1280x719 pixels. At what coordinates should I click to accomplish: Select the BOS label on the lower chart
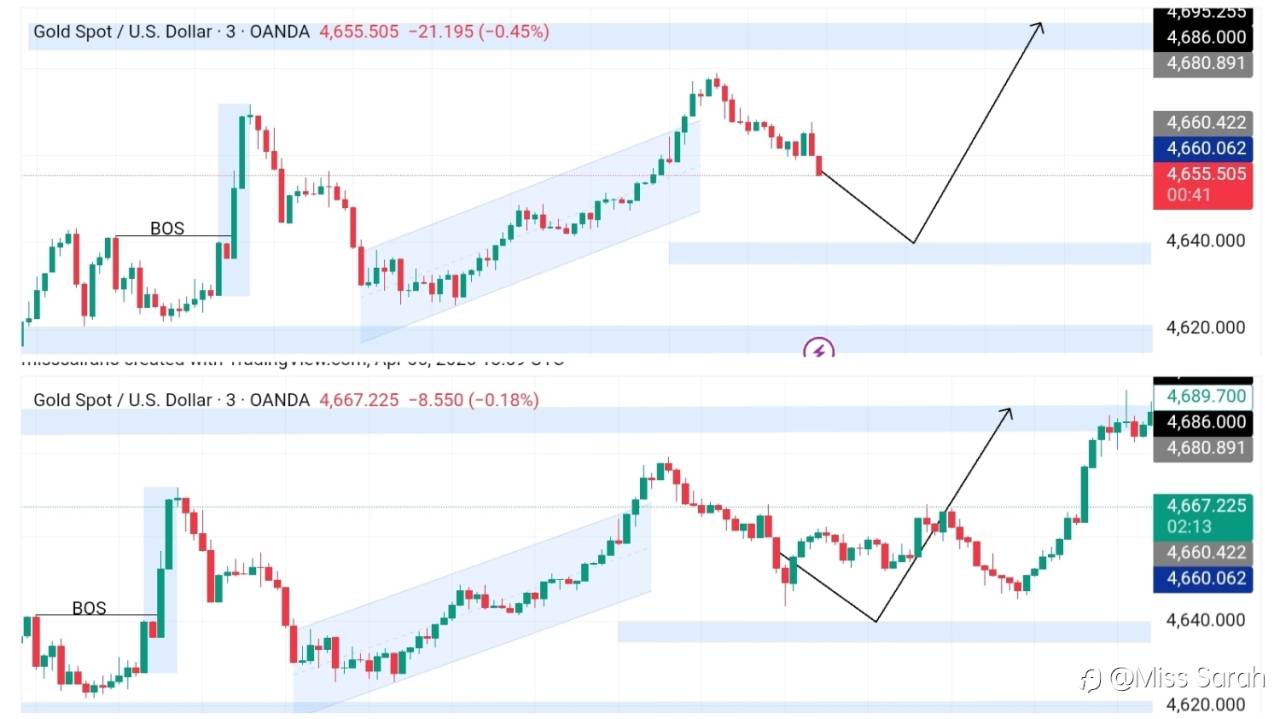[89, 608]
